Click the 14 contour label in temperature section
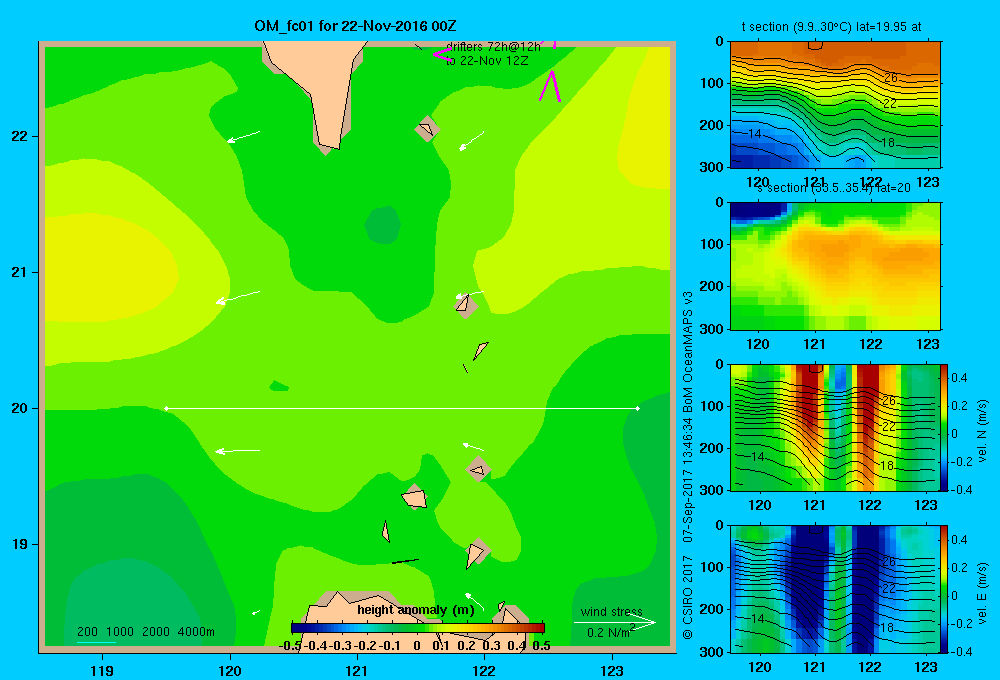The image size is (1000, 680). (754, 134)
